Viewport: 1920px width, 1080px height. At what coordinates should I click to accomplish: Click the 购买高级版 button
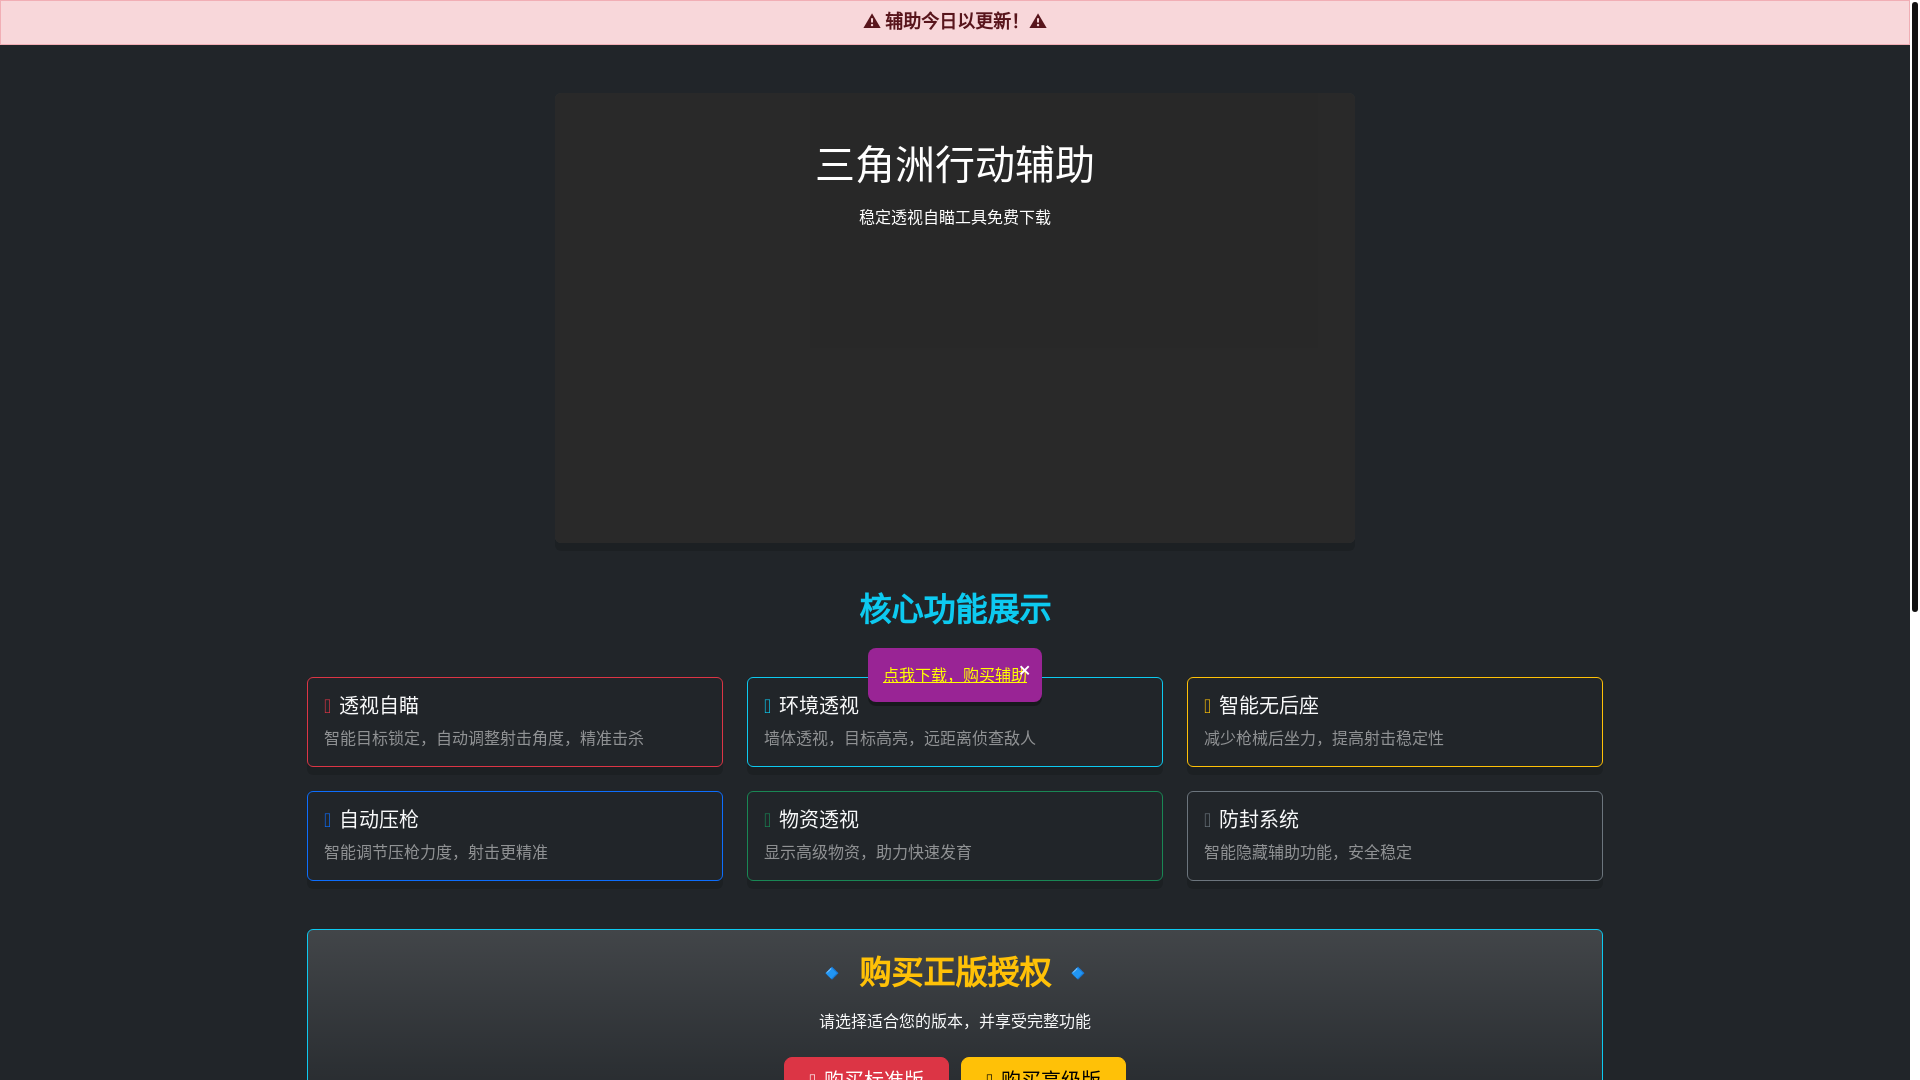coord(1043,1069)
